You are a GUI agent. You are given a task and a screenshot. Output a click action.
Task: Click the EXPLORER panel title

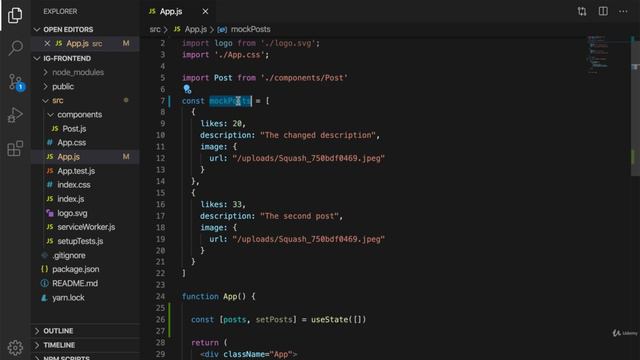point(60,11)
